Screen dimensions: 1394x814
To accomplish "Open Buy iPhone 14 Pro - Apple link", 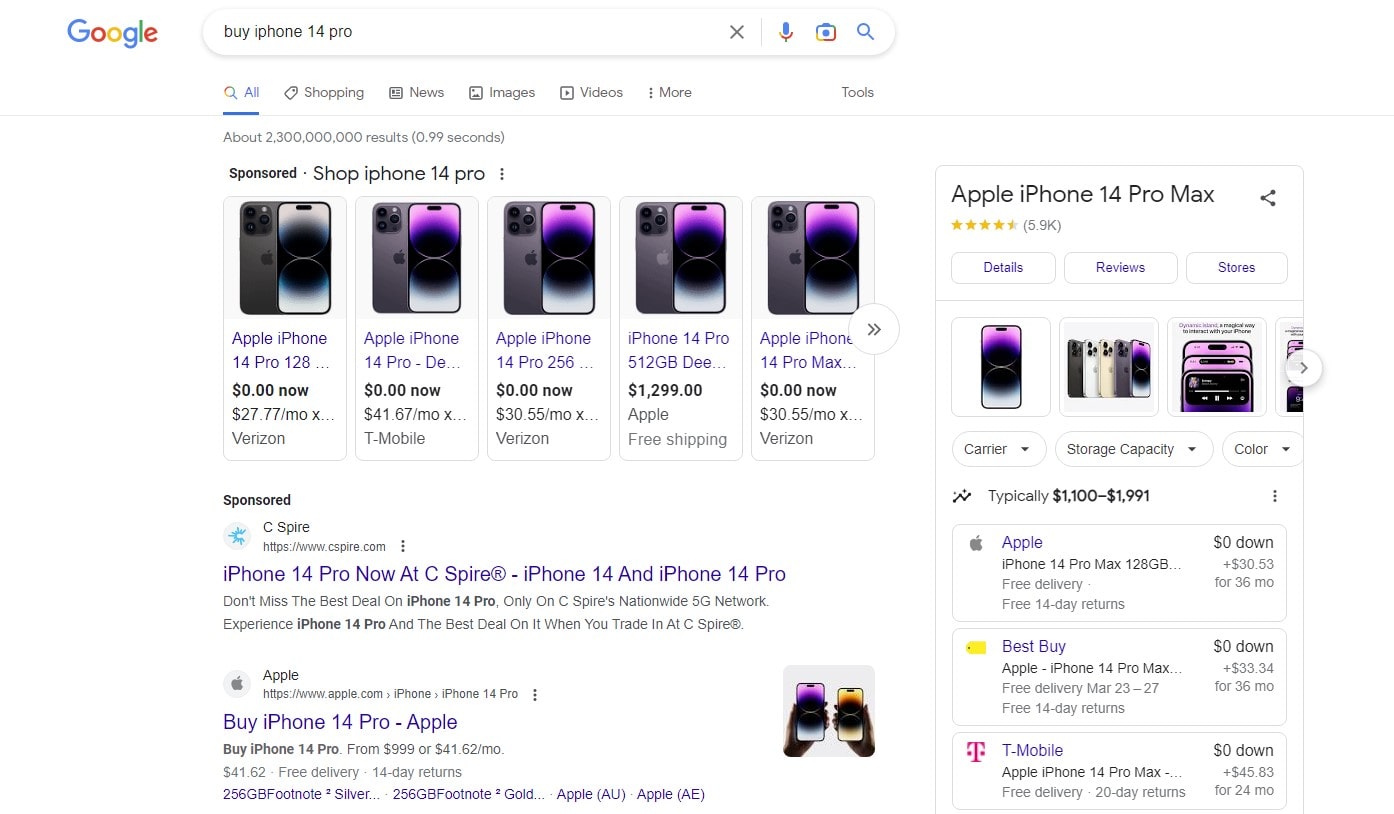I will pos(340,722).
